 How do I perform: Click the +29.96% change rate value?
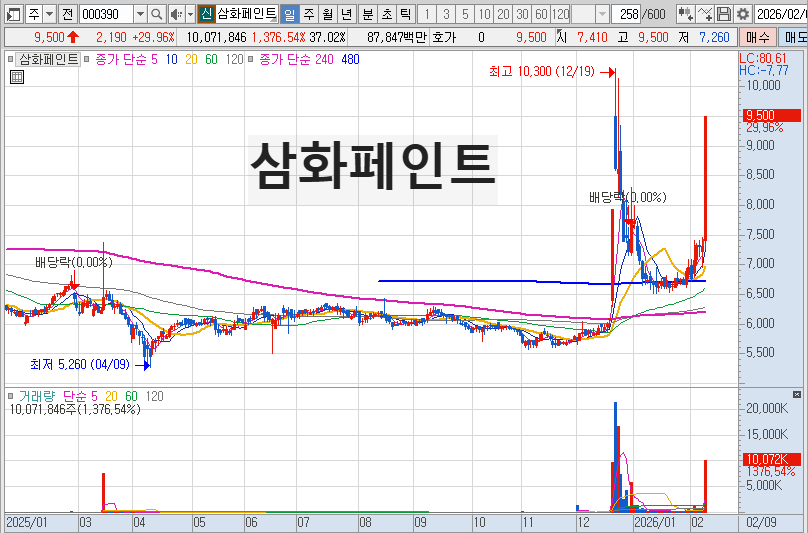153,37
